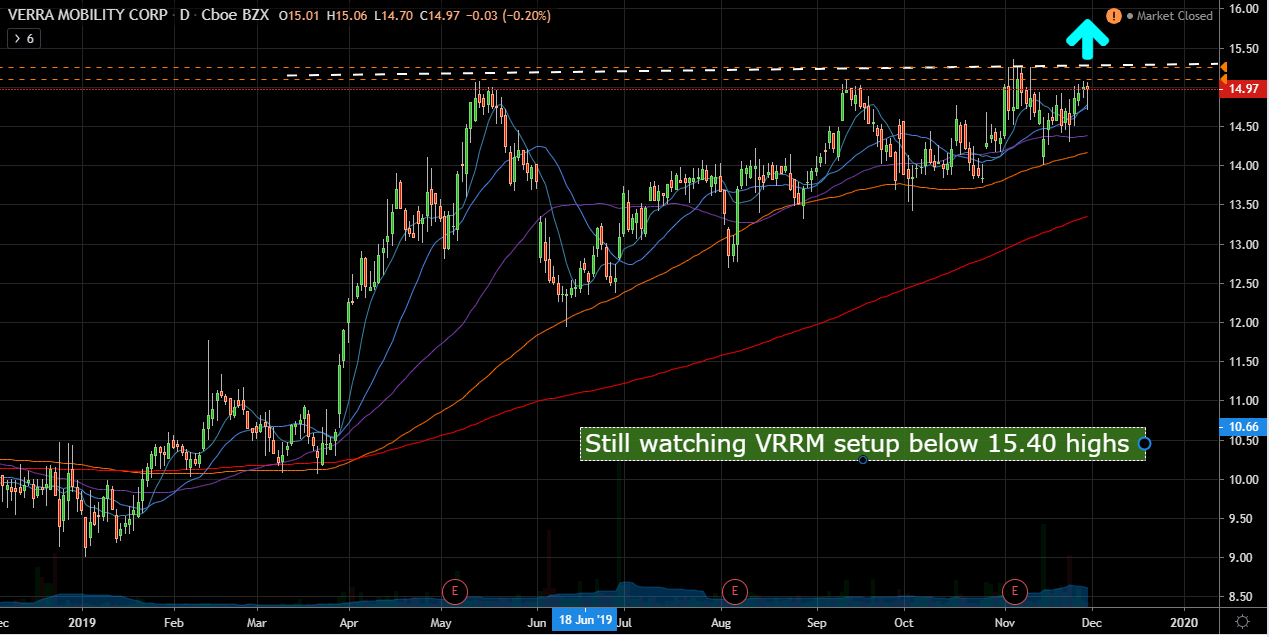Click the August earnings E marker
Image resolution: width=1269 pixels, height=637 pixels.
(735, 590)
